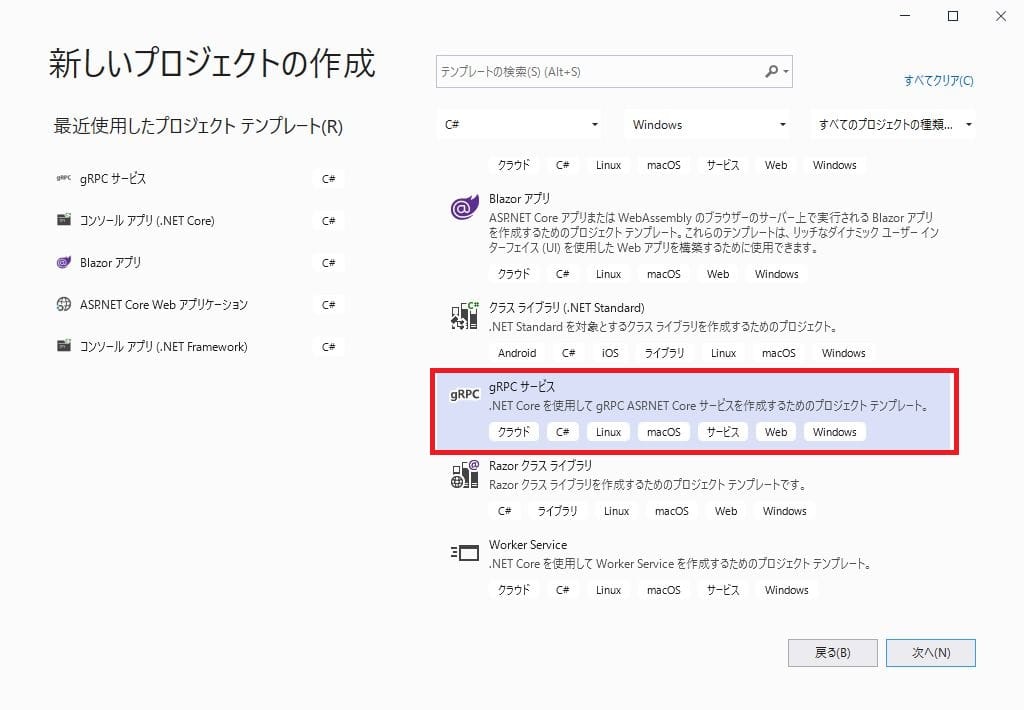Screen dimensions: 1024x710
Task: Click the クラウド tag in highlighted gRPC row
Action: pos(513,432)
